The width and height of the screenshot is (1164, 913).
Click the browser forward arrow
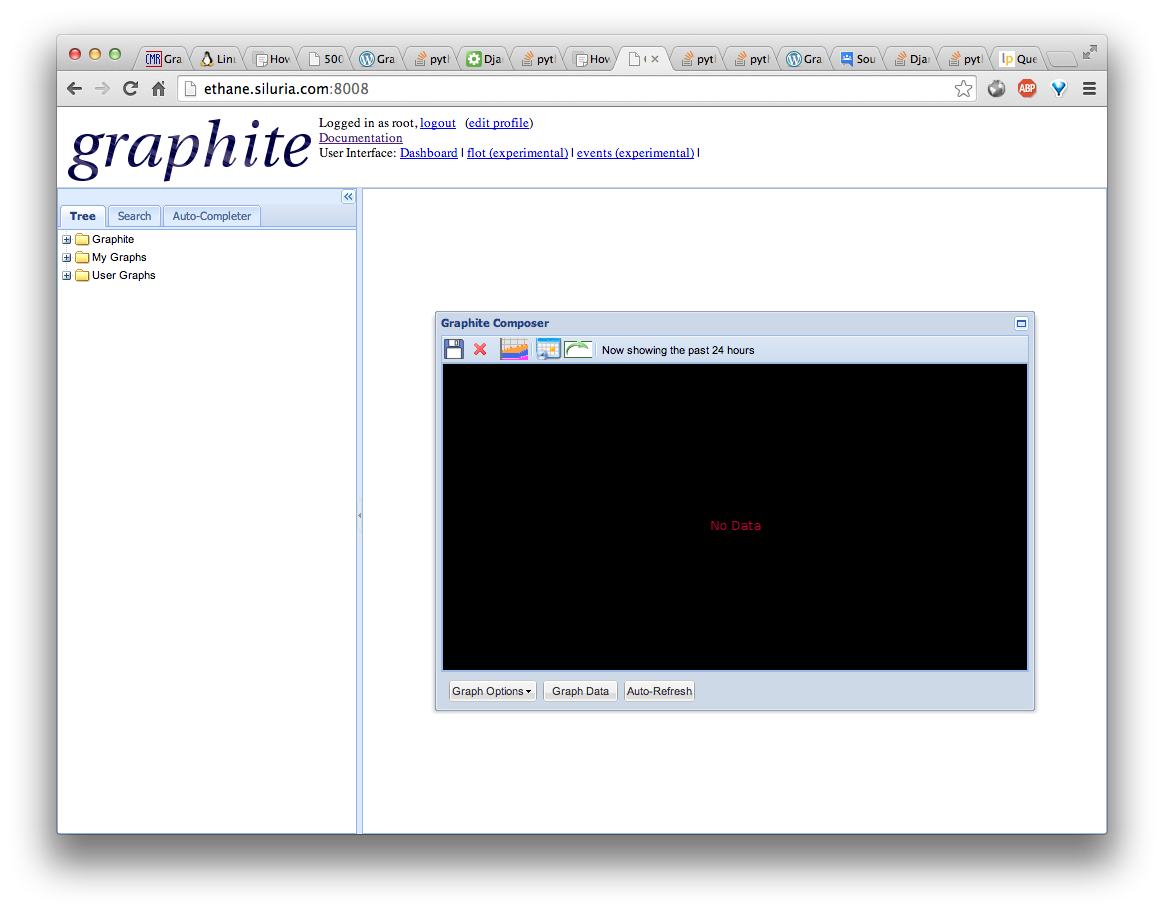coord(102,89)
